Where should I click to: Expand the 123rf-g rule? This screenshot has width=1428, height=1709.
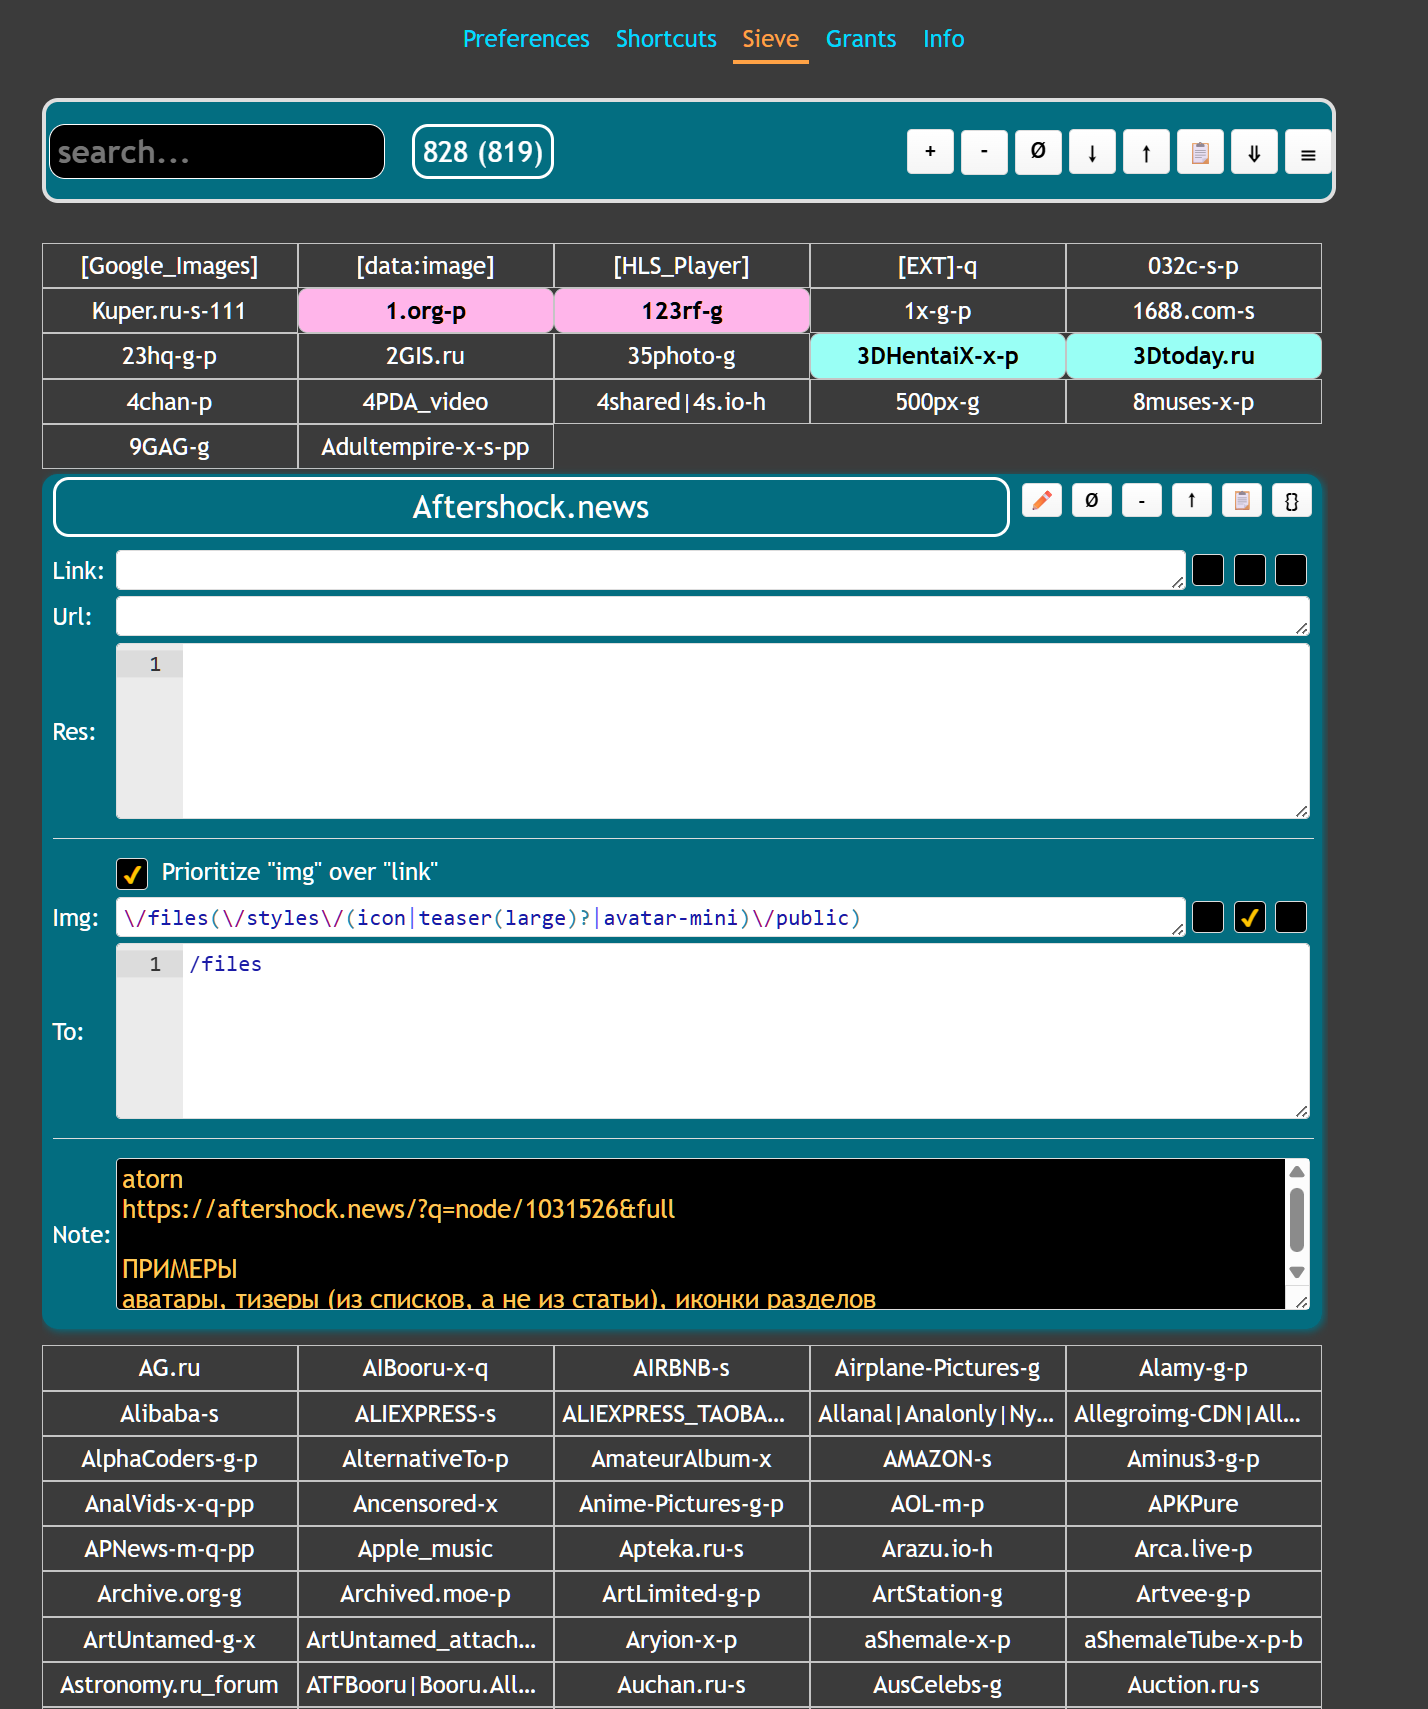pyautogui.click(x=682, y=311)
